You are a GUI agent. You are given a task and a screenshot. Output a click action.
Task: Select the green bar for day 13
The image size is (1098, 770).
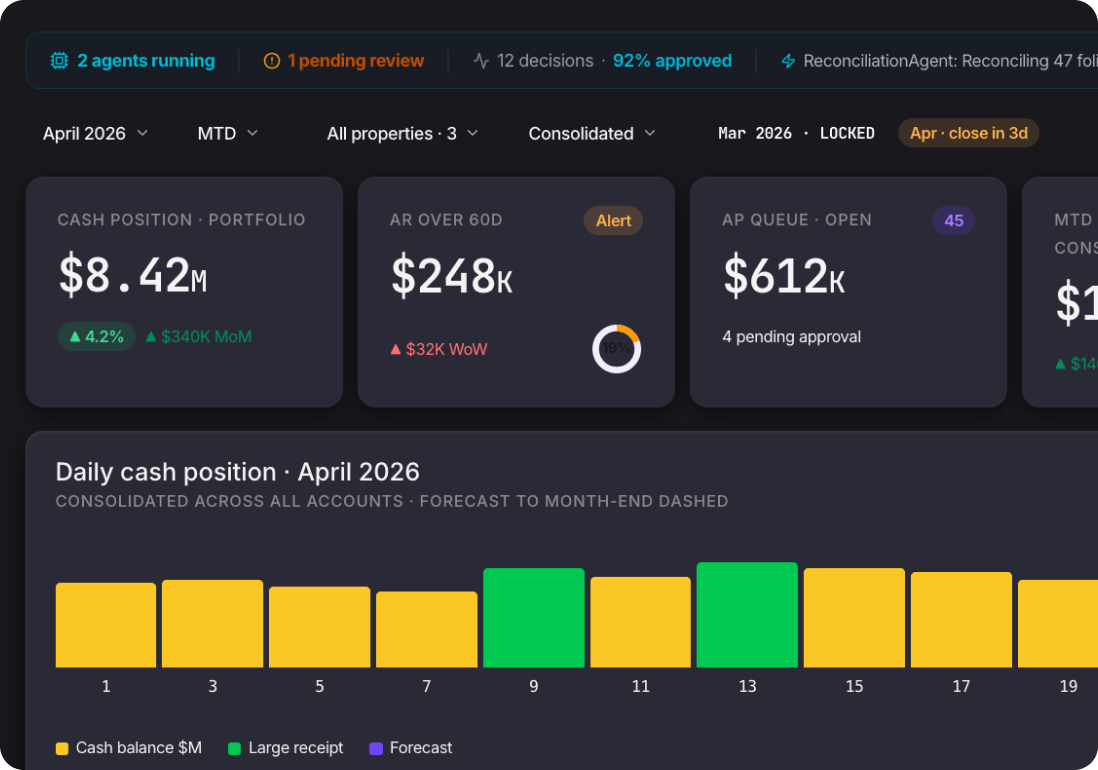[747, 615]
